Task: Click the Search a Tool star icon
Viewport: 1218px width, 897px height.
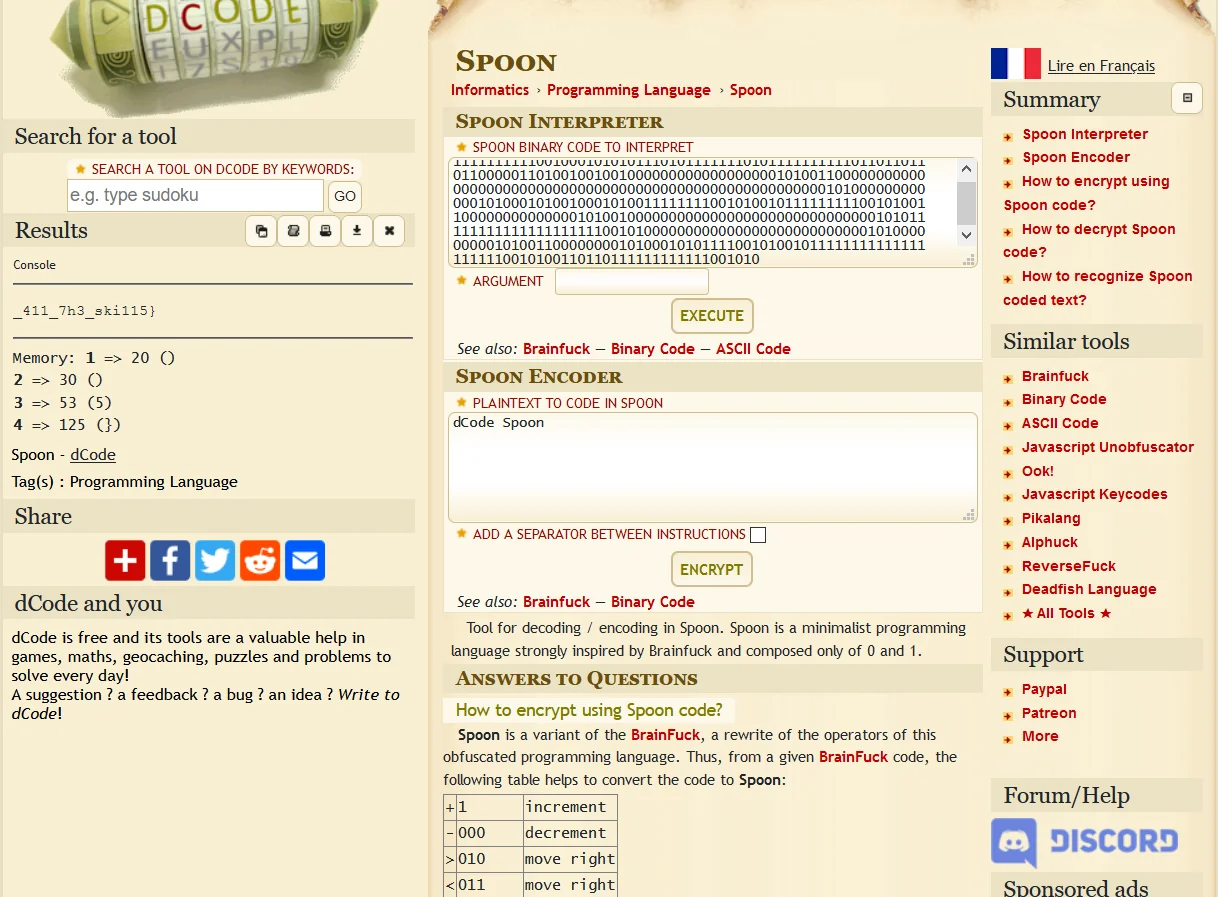Action: 80,169
